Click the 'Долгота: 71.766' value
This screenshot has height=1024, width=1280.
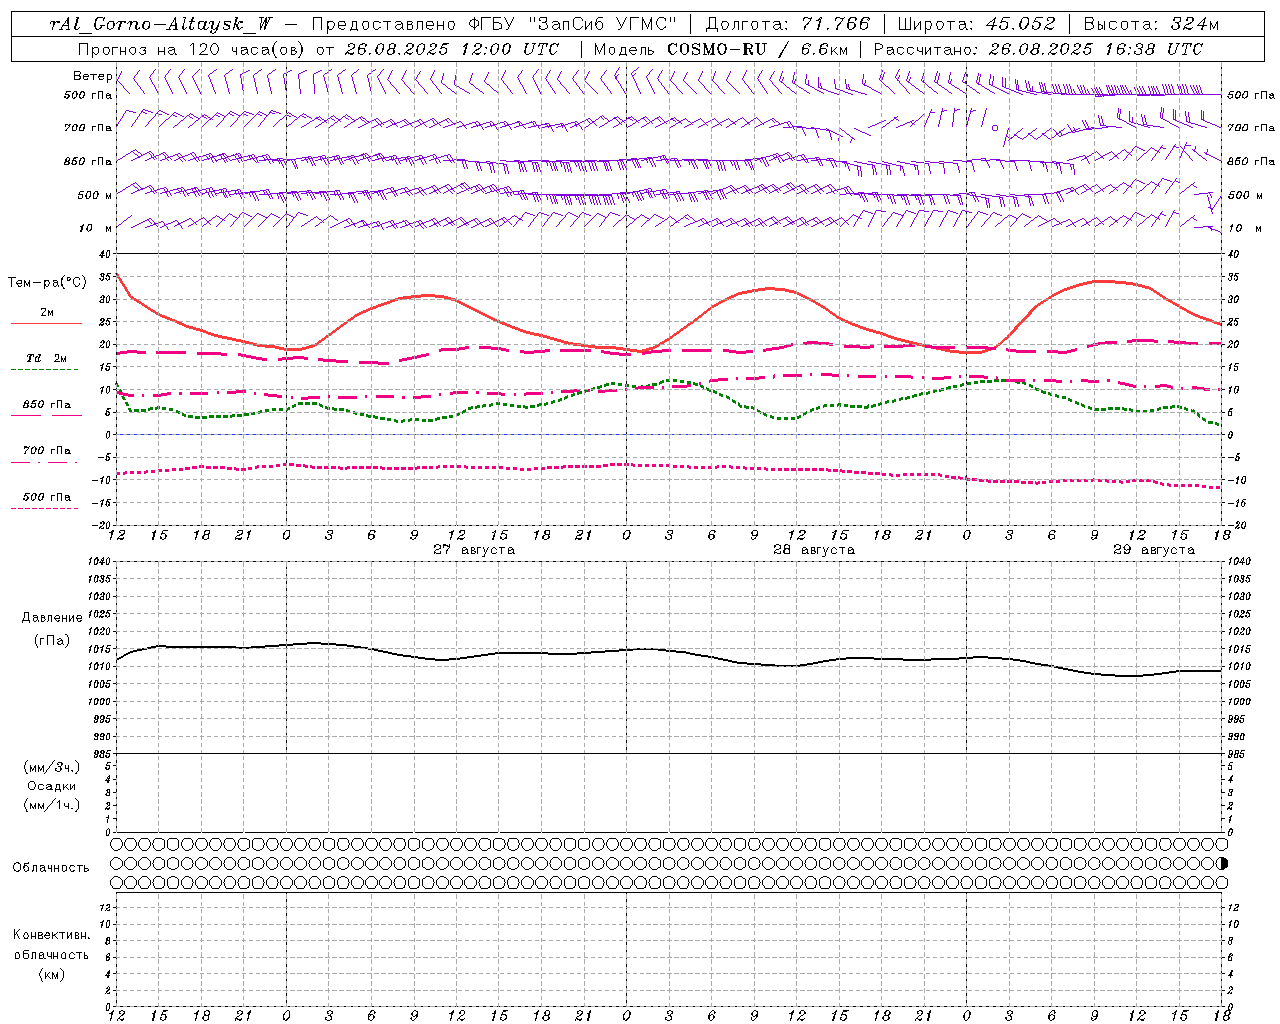[x=788, y=24]
